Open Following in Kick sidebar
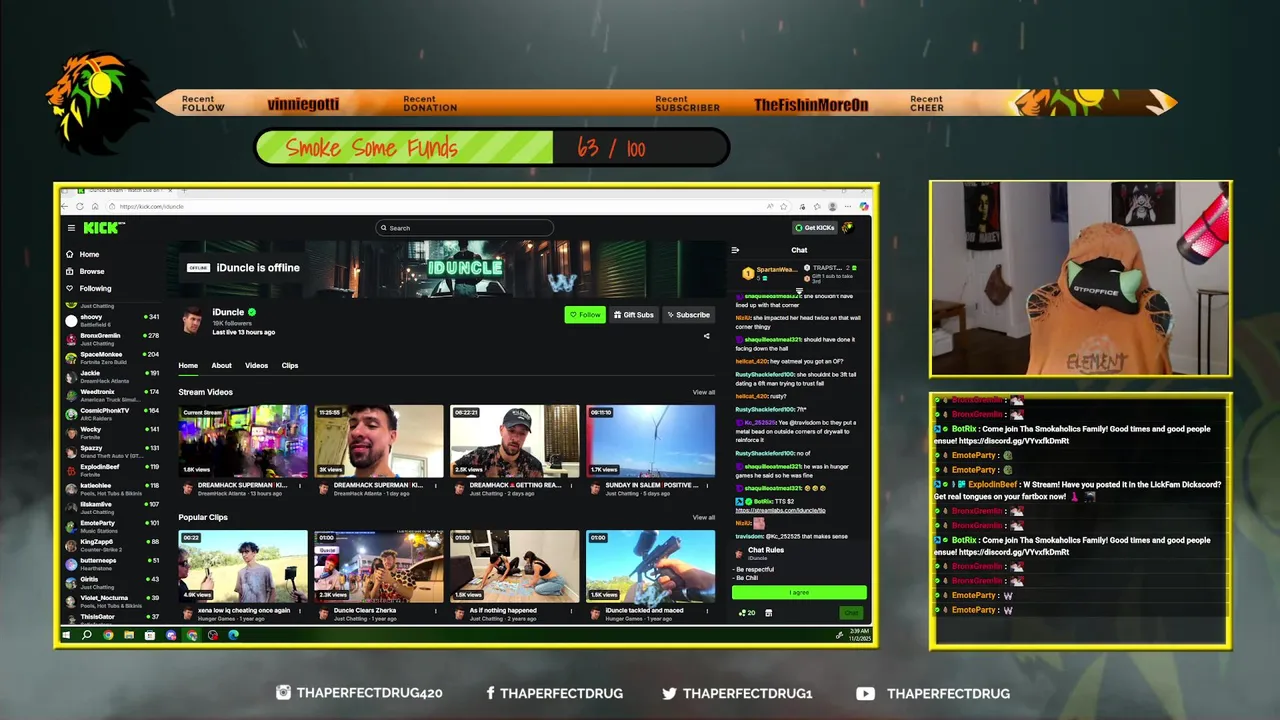The height and width of the screenshot is (720, 1280). click(x=88, y=288)
